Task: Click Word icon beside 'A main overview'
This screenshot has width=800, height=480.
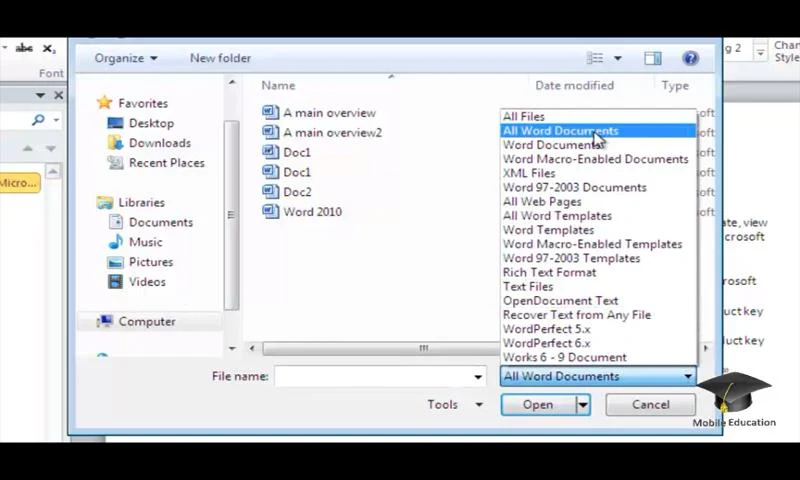Action: coord(270,112)
